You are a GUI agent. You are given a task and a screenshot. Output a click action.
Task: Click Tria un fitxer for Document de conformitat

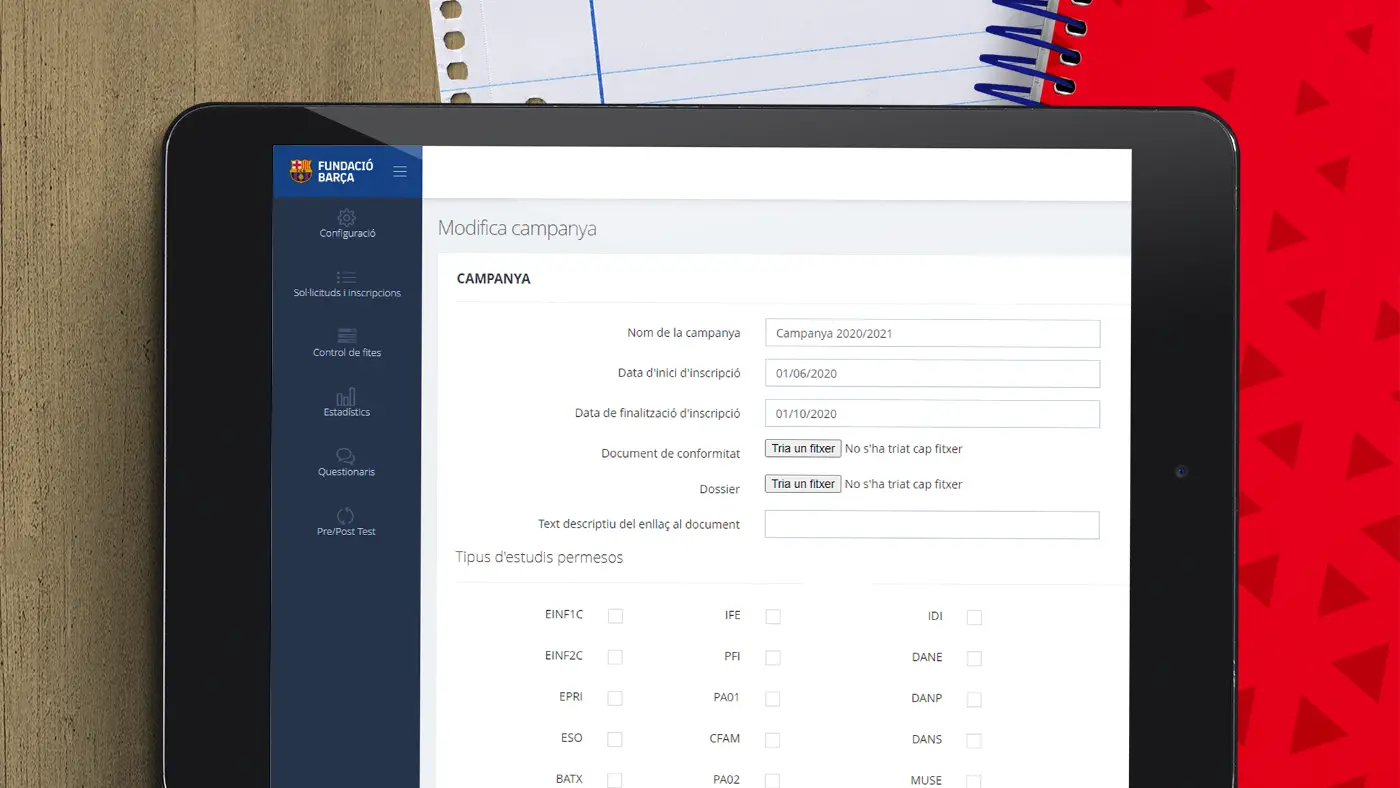coord(803,449)
